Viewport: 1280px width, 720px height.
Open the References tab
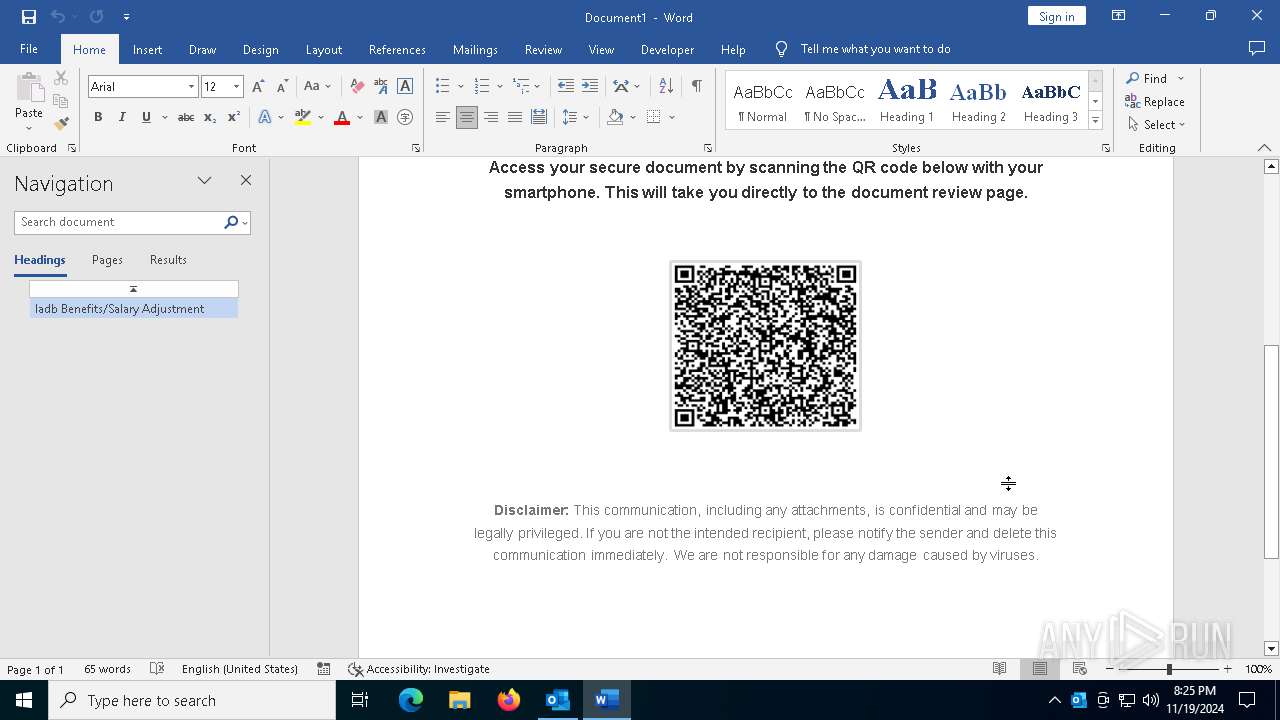[x=397, y=49]
